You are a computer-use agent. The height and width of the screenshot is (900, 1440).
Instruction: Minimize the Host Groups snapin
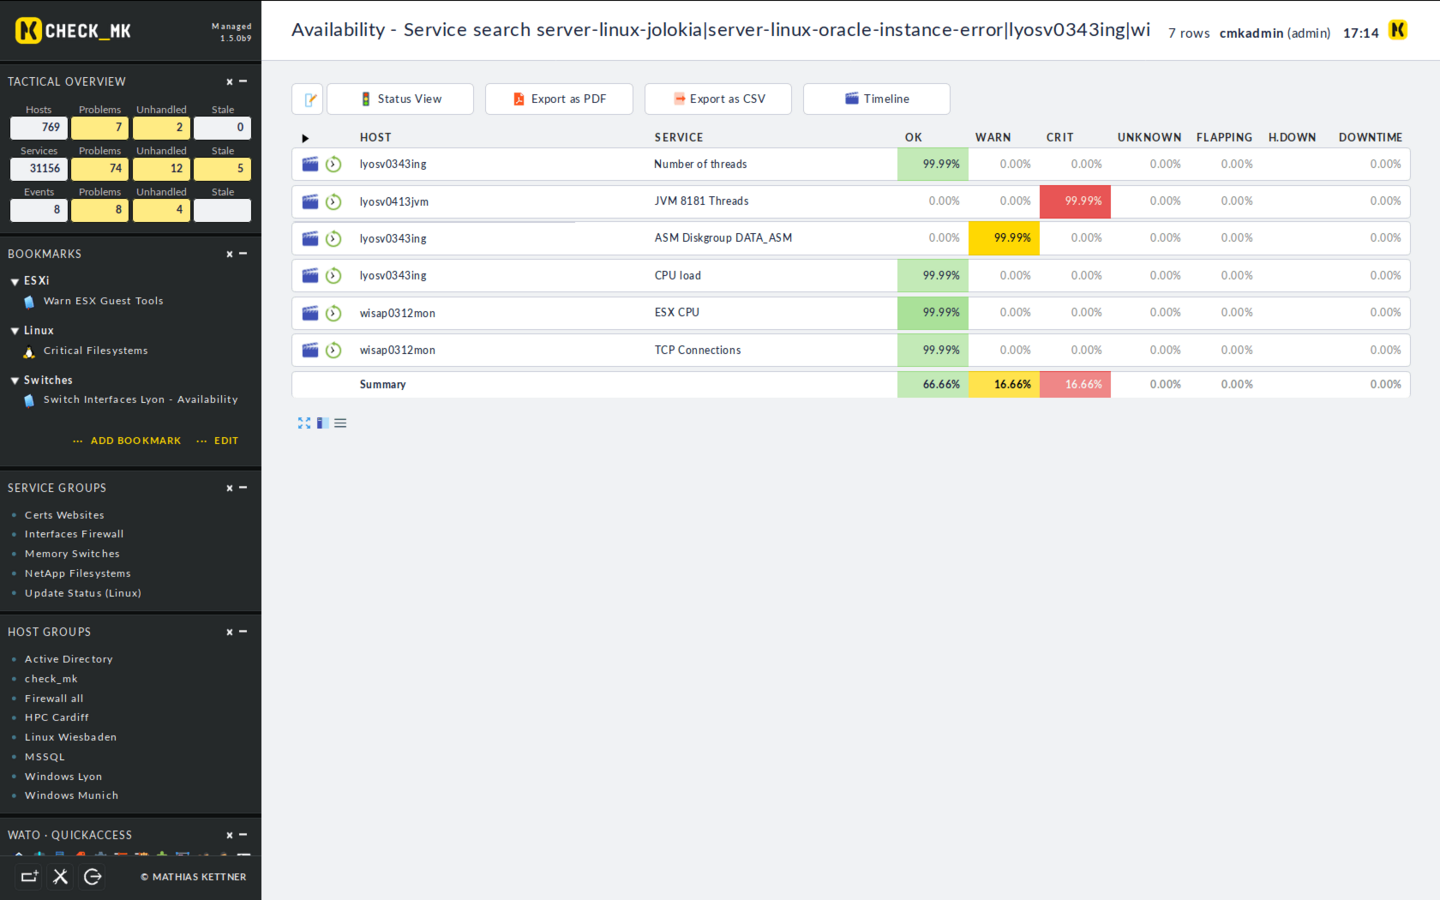(x=243, y=632)
